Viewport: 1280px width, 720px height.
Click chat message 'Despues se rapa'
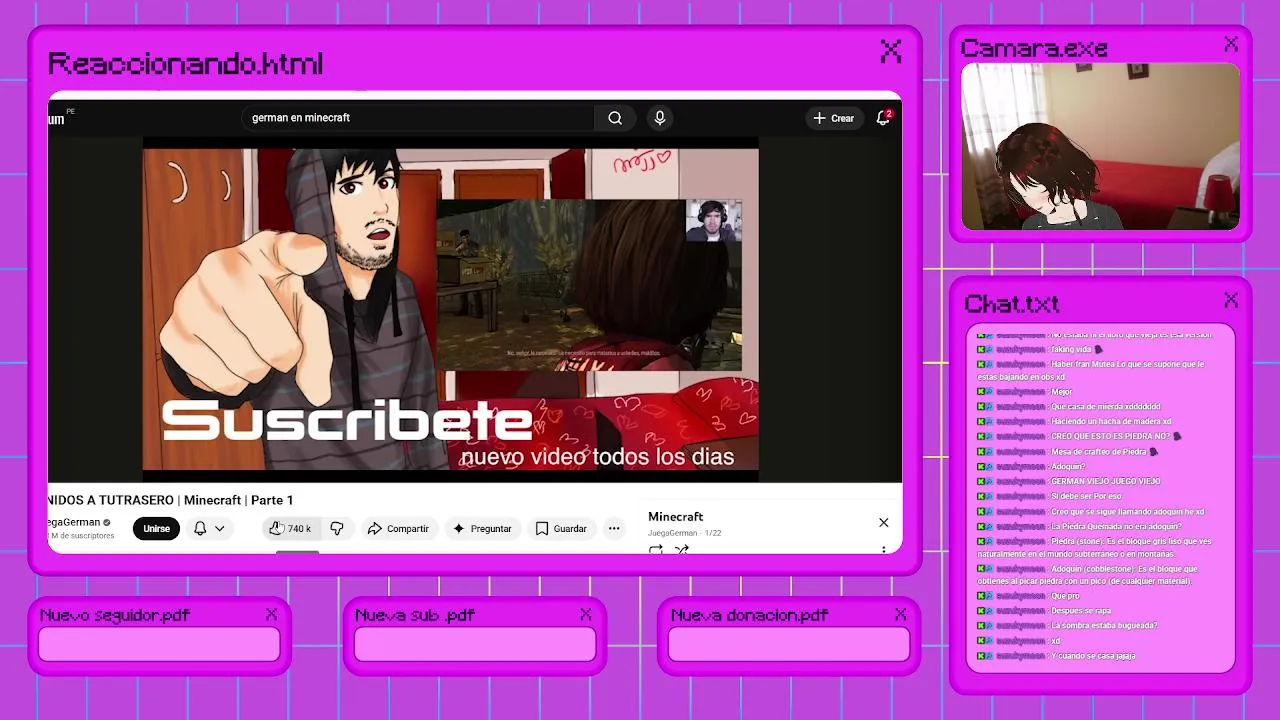1081,611
